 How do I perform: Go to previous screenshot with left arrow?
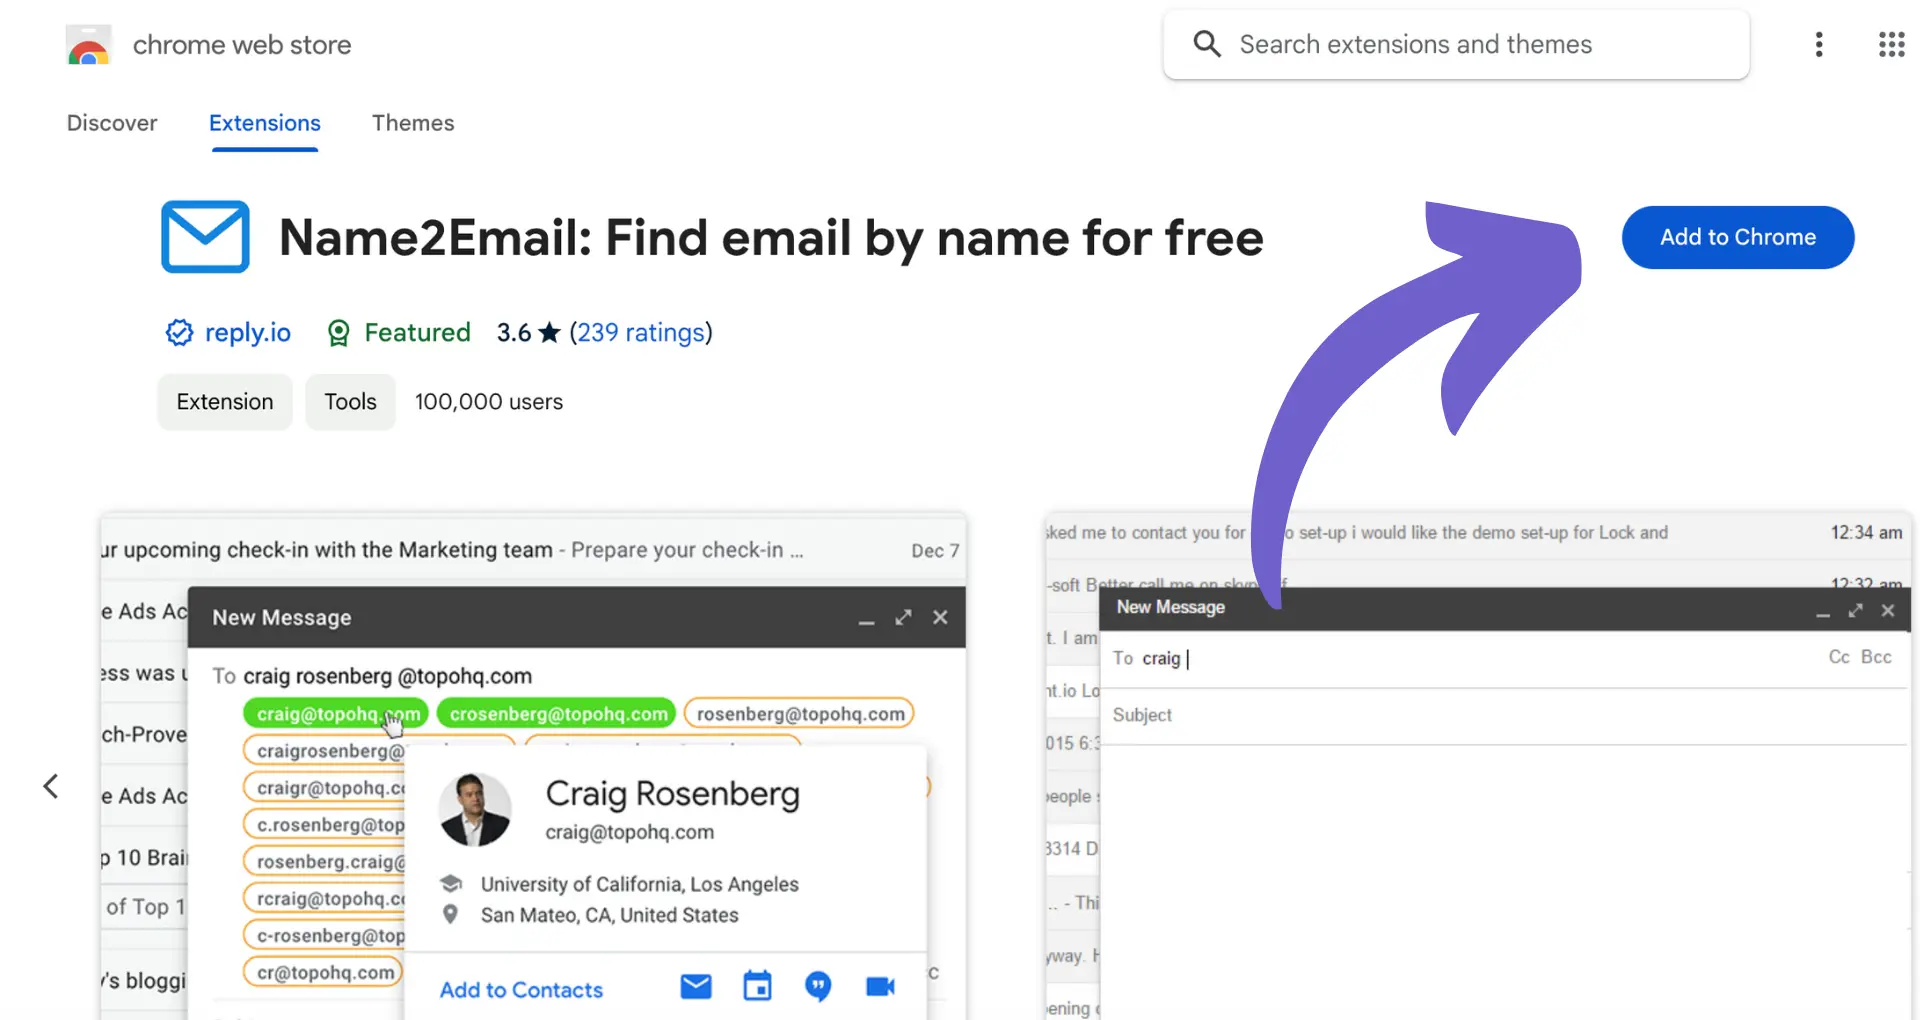coord(51,786)
